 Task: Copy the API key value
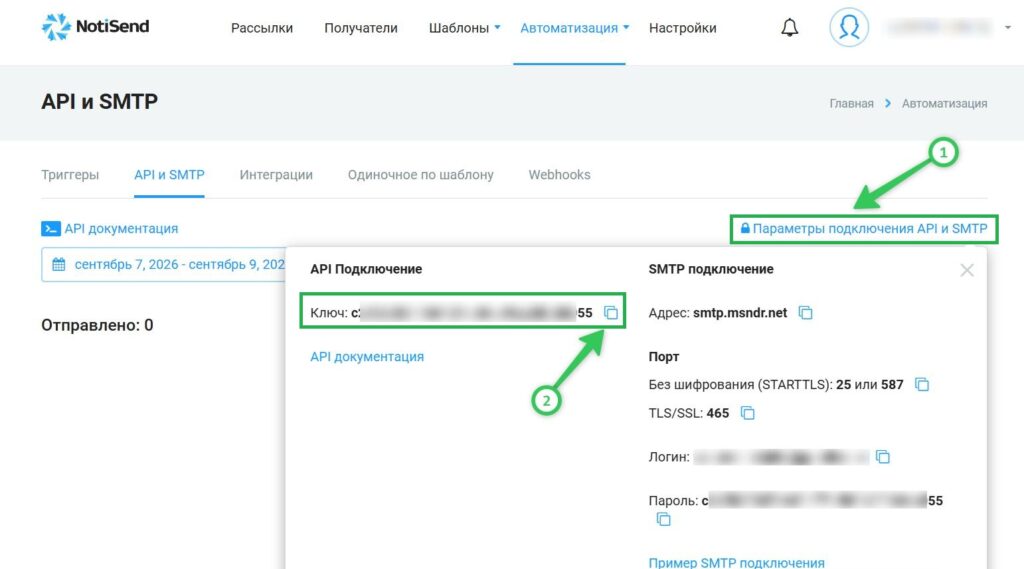tap(611, 313)
